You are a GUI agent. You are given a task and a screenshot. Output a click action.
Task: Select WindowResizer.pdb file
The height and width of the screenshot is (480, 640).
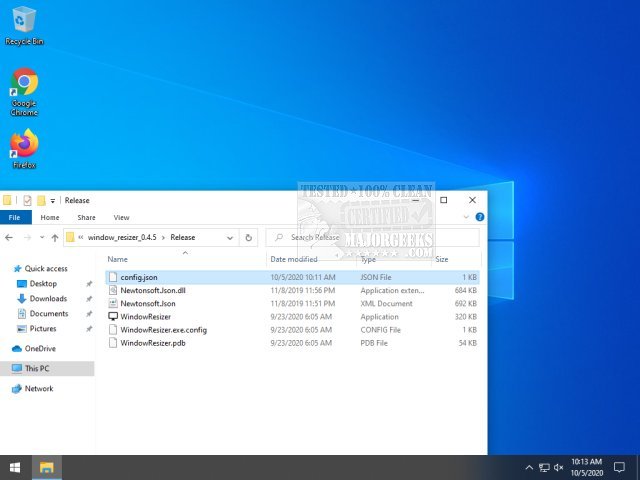[292, 343]
